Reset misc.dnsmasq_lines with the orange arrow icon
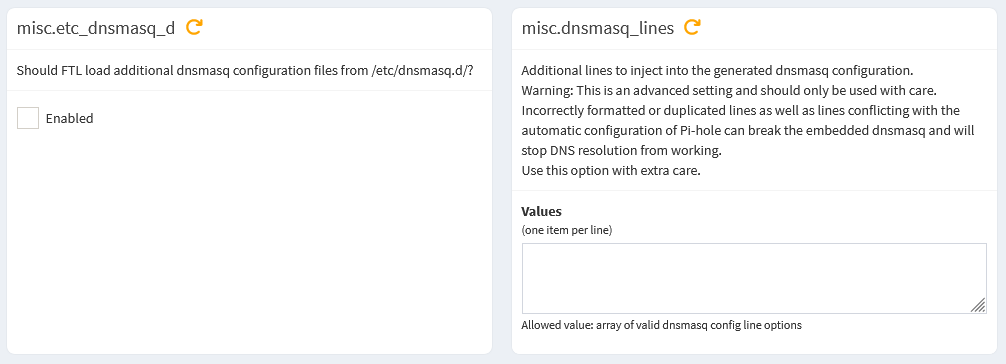Image resolution: width=1006 pixels, height=364 pixels. pos(692,28)
